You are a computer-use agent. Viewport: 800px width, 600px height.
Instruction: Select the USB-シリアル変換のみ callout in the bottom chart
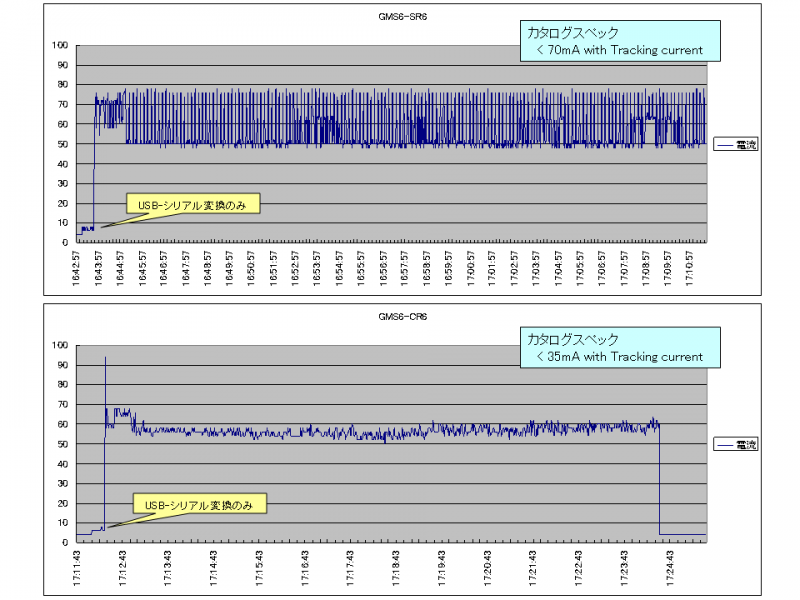click(201, 504)
